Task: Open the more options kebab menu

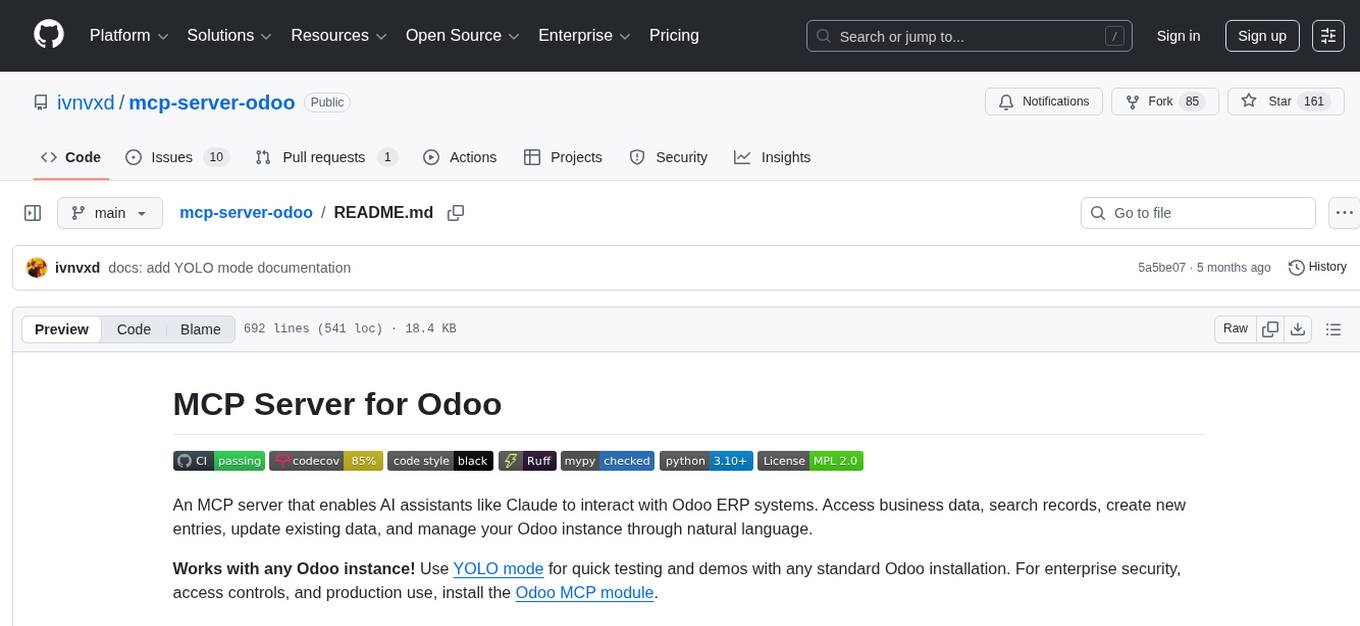Action: [1344, 212]
